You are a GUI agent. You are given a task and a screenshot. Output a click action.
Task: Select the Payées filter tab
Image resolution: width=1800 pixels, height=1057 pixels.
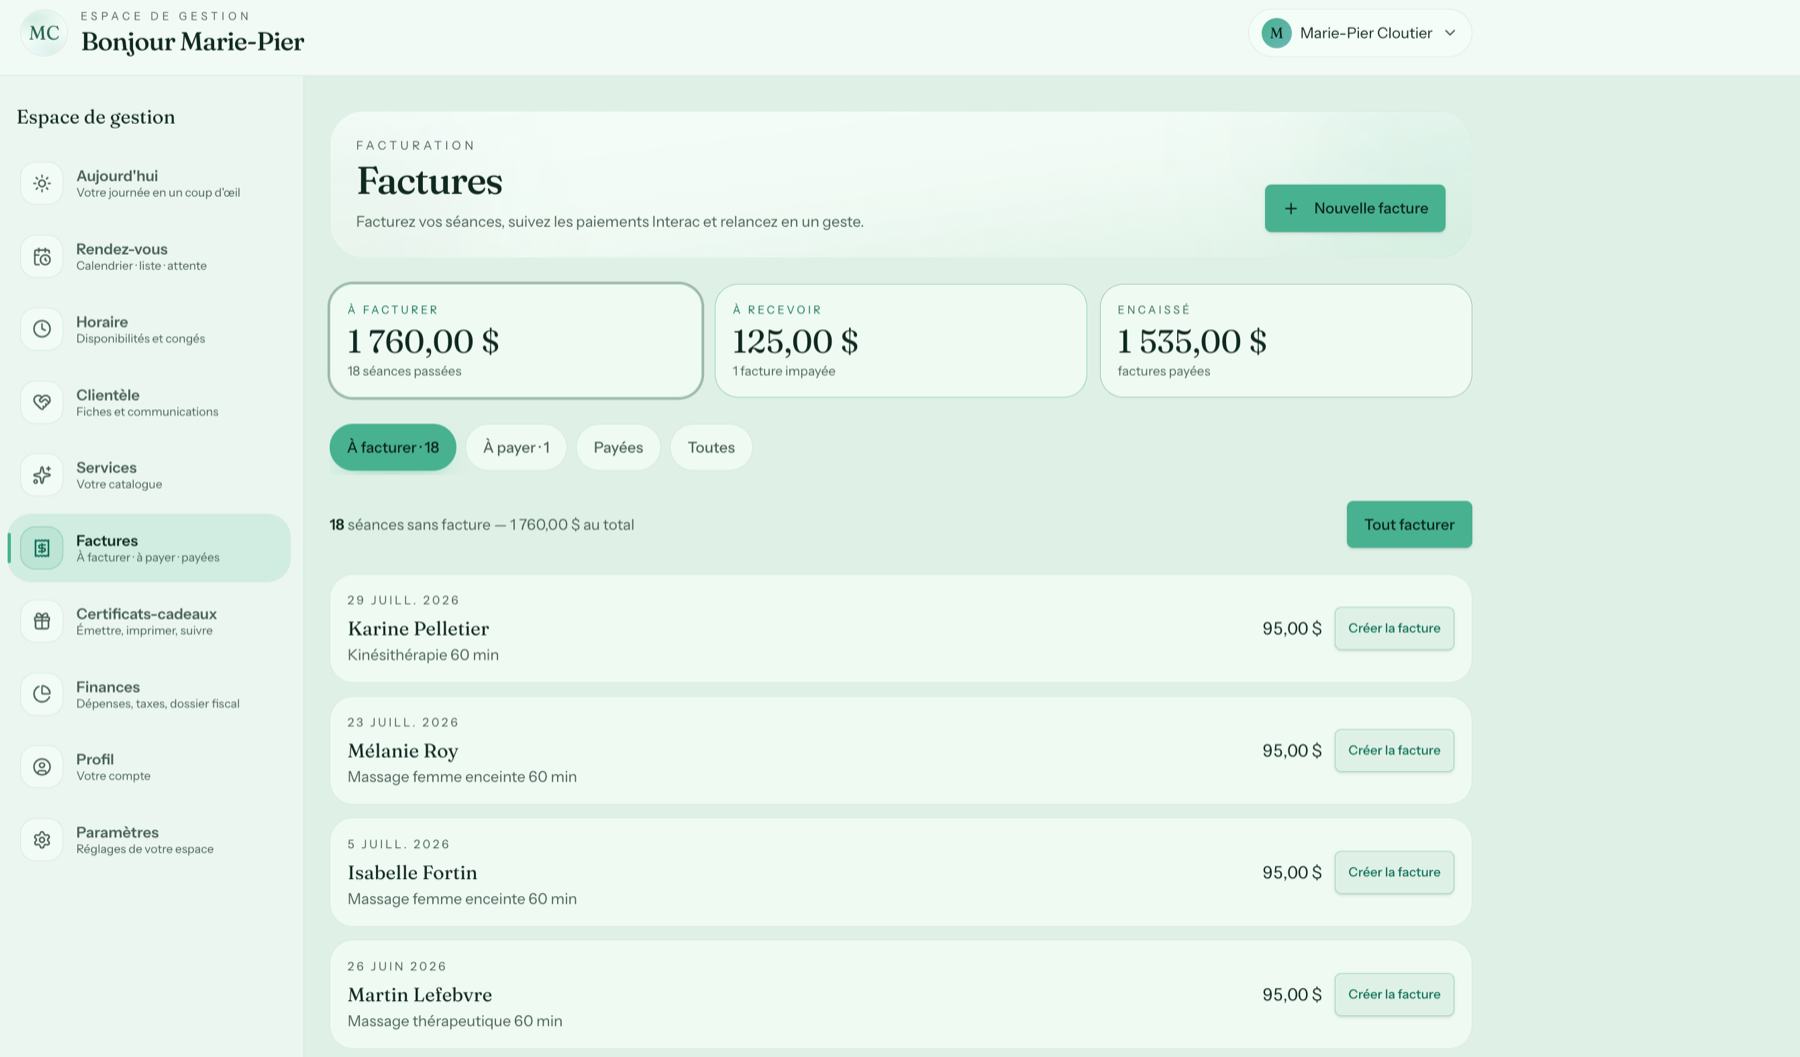[x=618, y=447]
